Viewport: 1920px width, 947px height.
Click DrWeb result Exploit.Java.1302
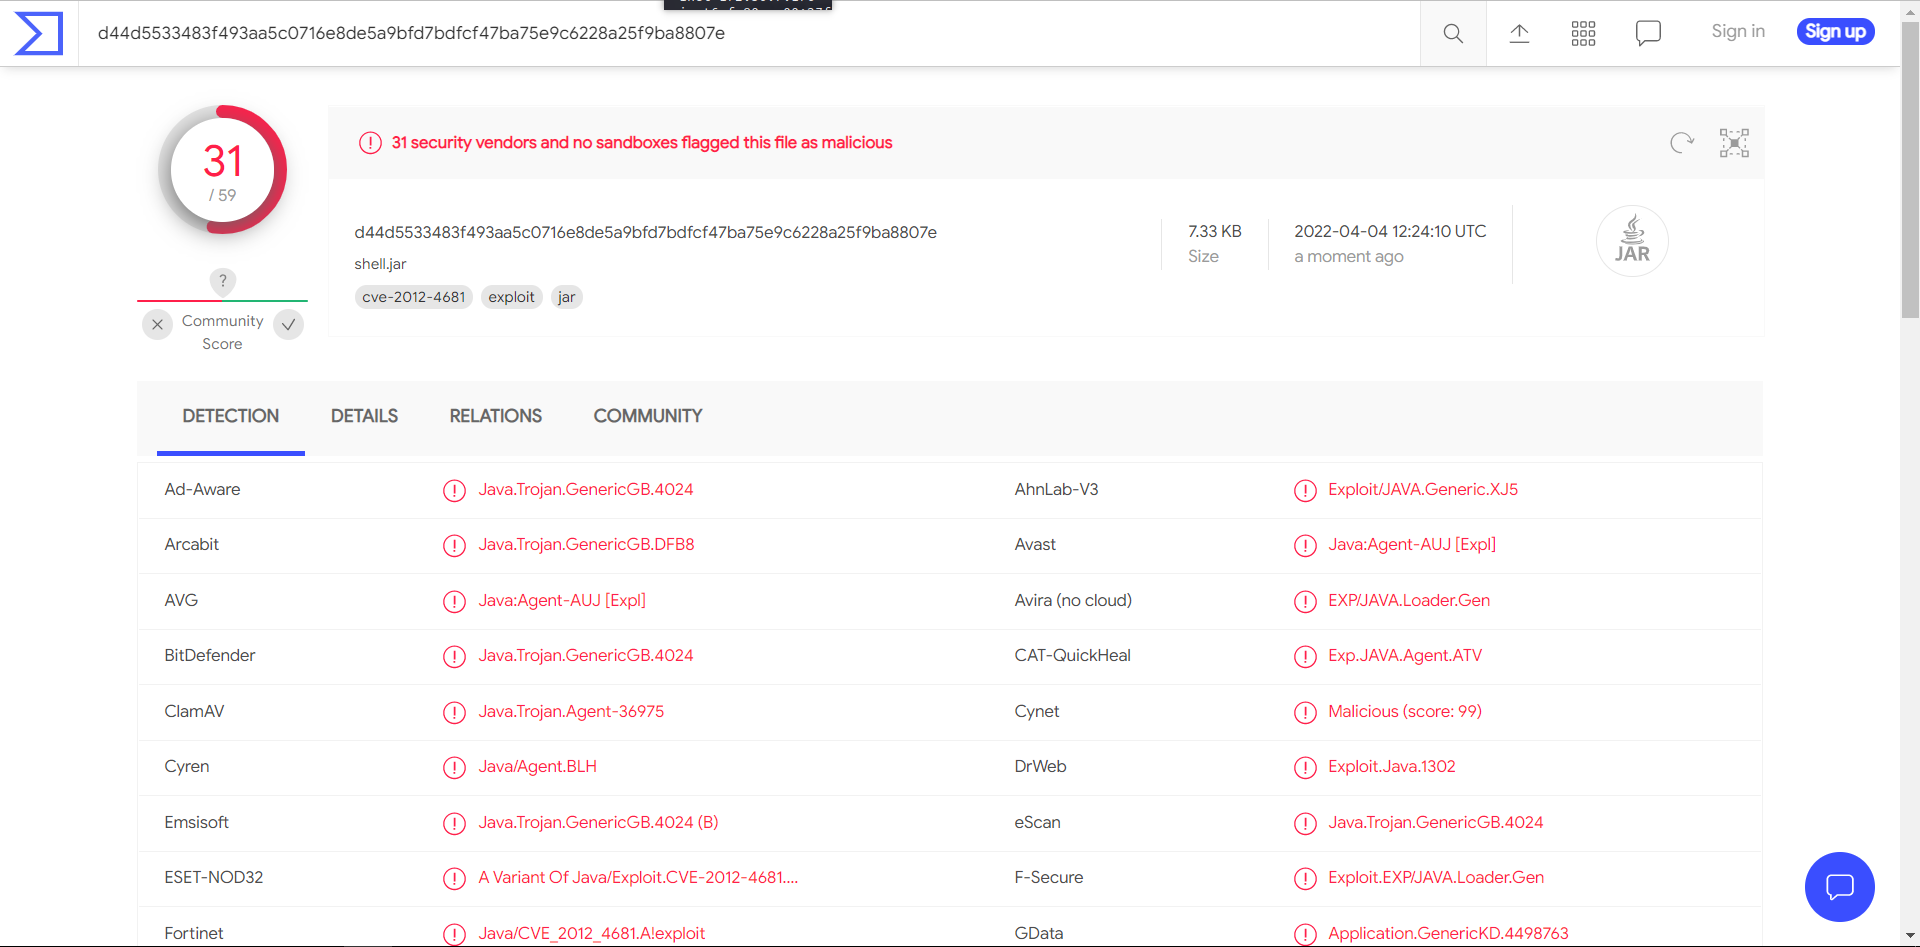pos(1392,766)
